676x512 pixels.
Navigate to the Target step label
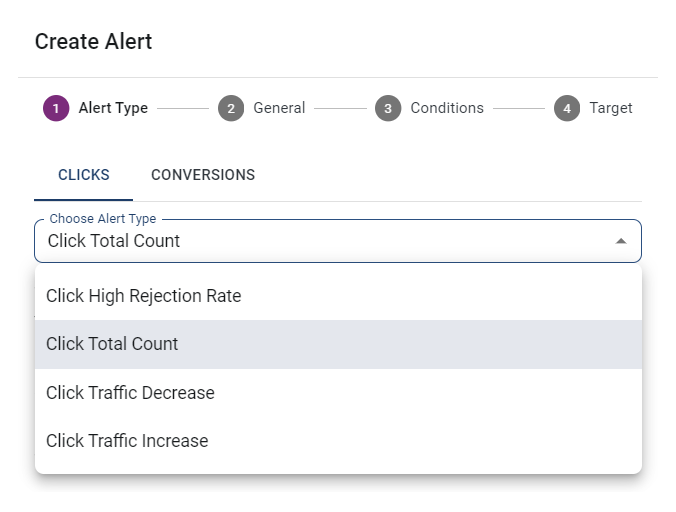610,108
